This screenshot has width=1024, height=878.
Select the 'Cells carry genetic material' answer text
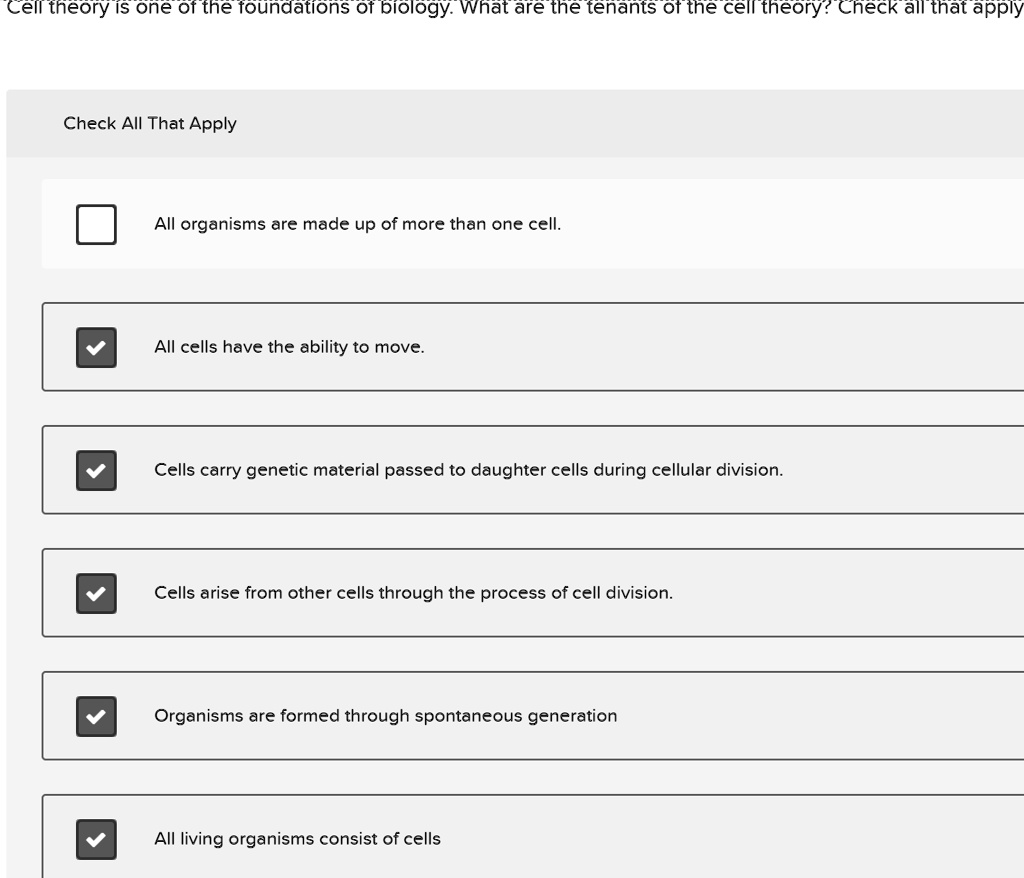[x=468, y=470]
